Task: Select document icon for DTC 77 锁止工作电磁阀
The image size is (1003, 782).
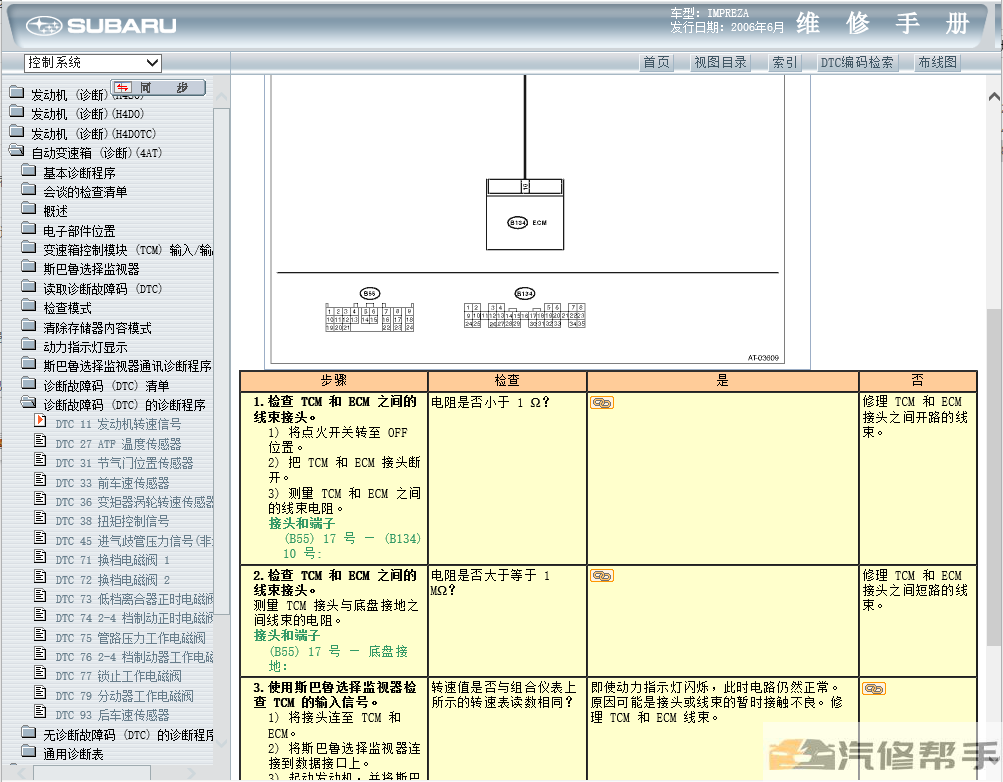Action: point(40,673)
